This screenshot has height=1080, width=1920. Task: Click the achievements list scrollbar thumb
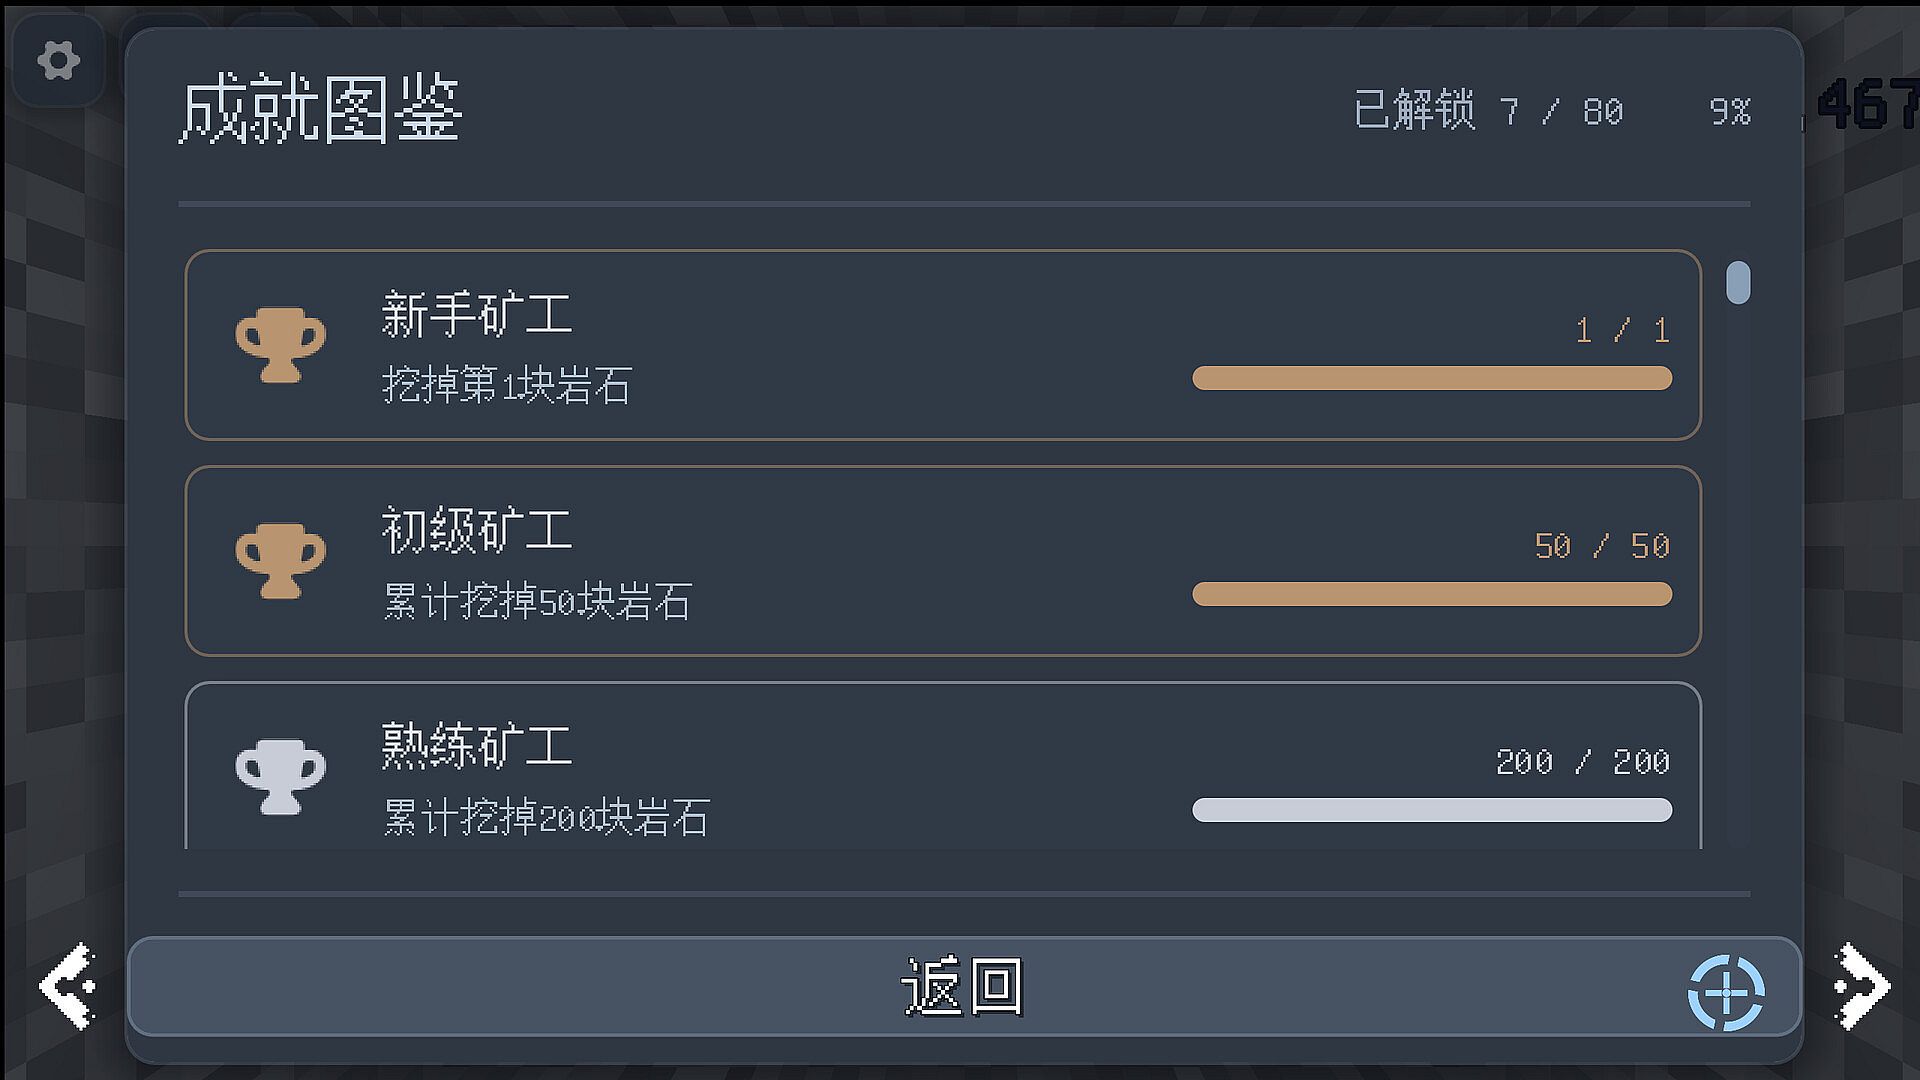click(x=1738, y=282)
